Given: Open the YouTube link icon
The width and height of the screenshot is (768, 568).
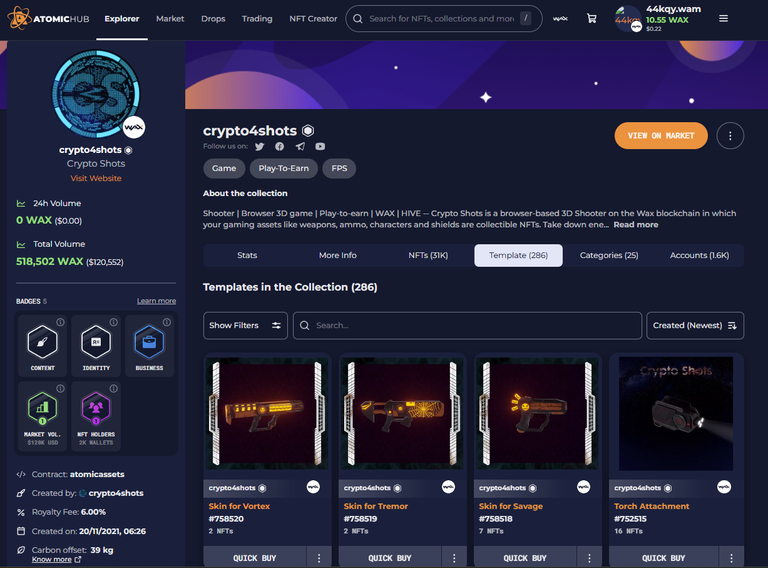Looking at the screenshot, I should (x=320, y=146).
